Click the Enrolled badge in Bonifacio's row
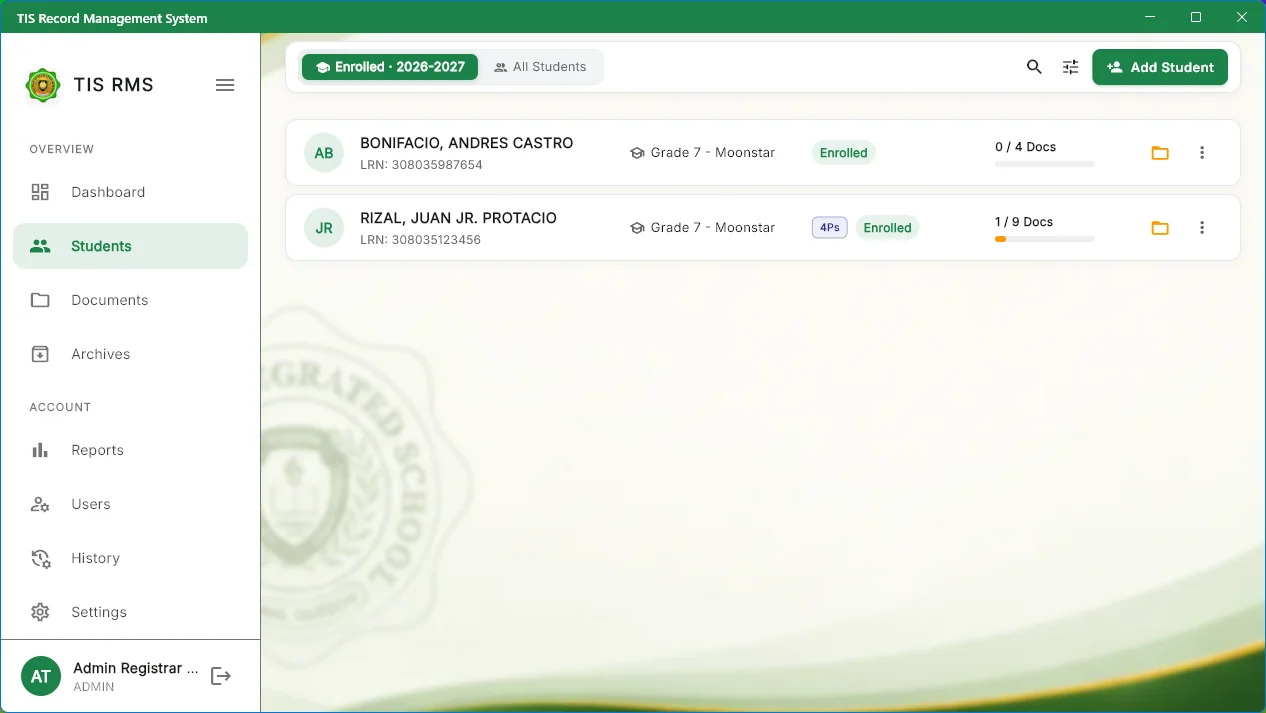 point(843,153)
